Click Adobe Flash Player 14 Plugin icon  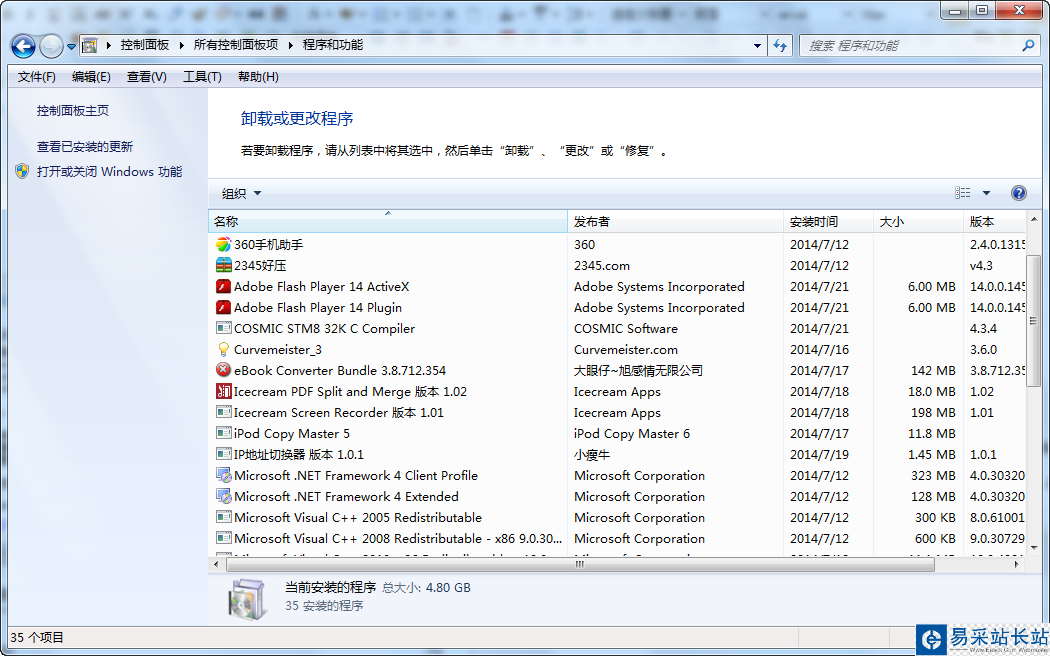pos(224,308)
